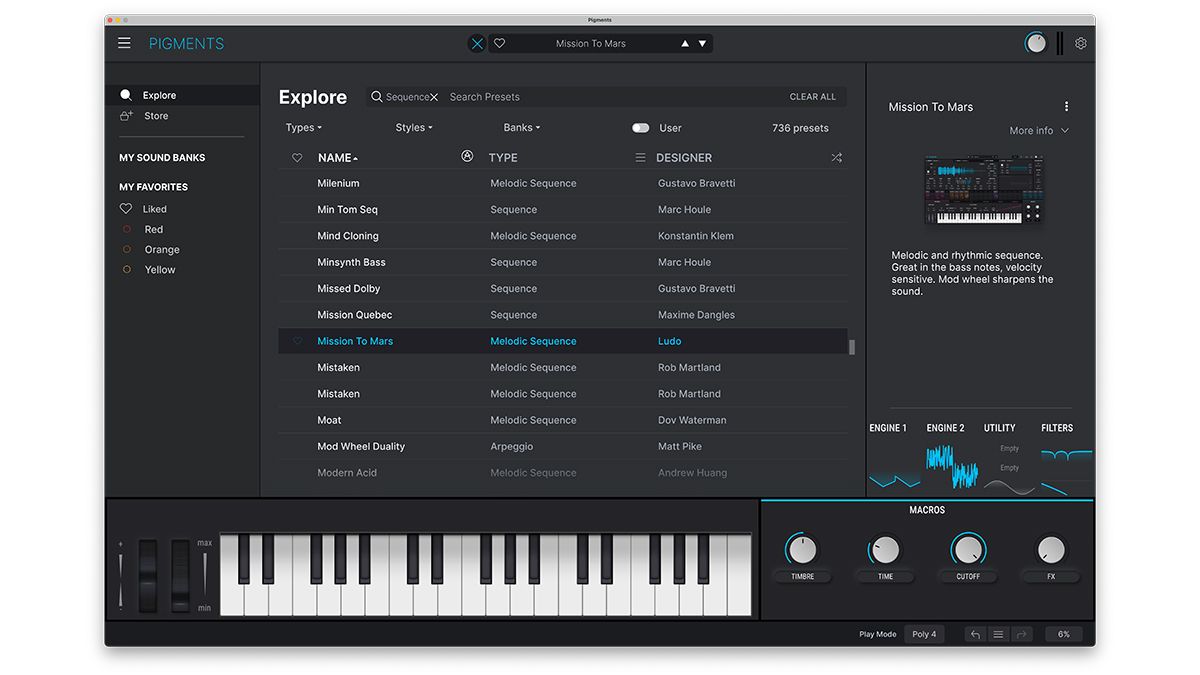Click the Utility section preview
This screenshot has width=1200, height=675.
point(1009,466)
